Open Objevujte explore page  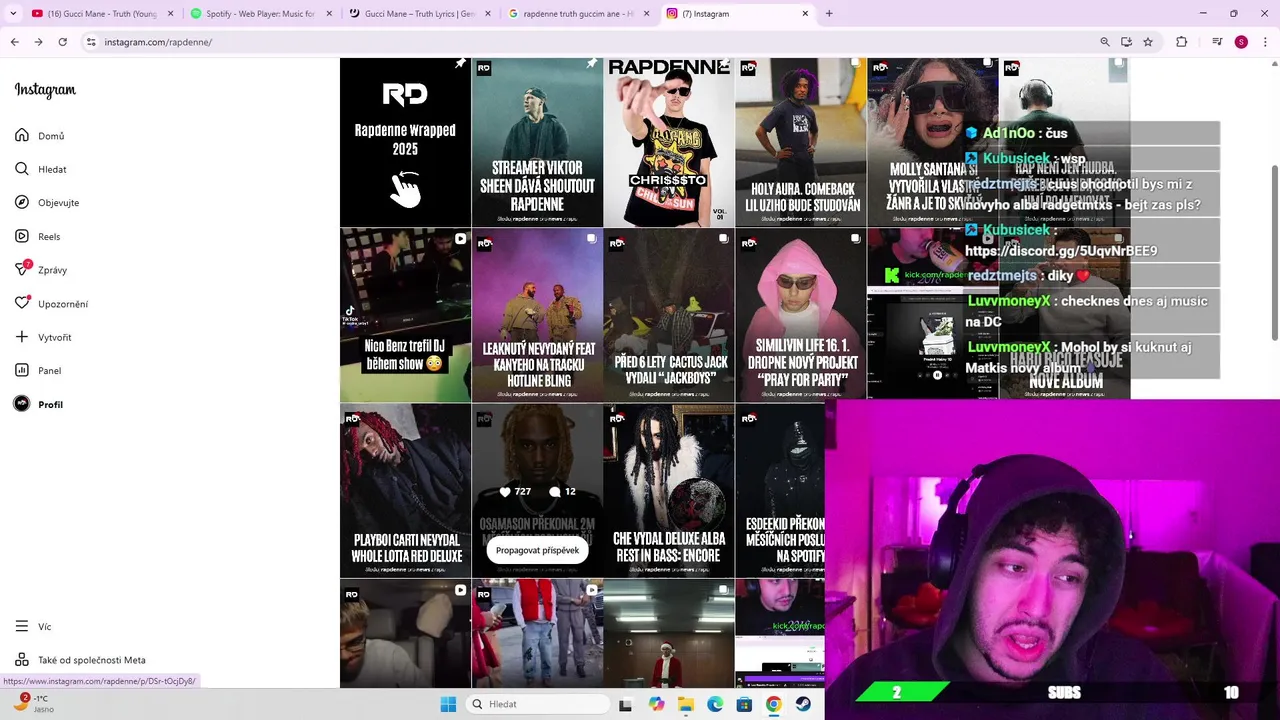(x=47, y=203)
